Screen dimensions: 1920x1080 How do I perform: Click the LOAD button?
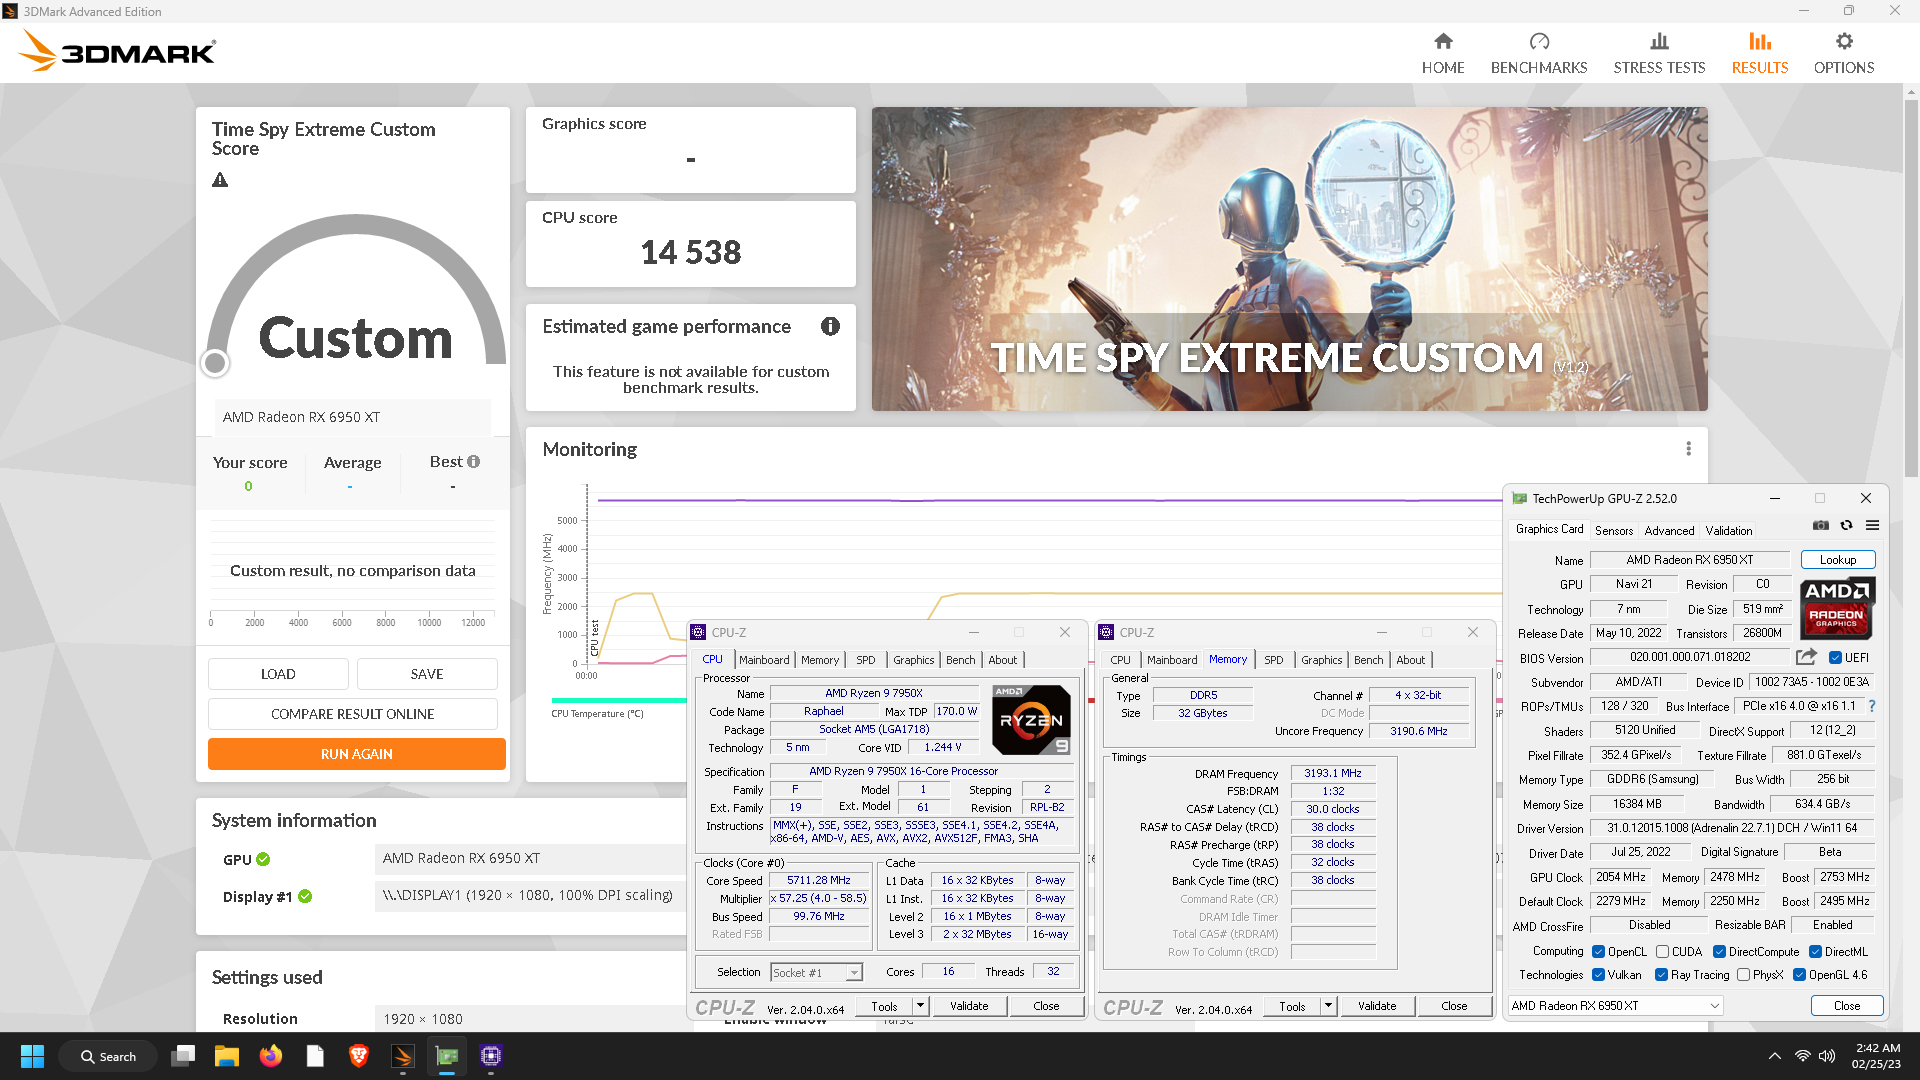pos(278,674)
